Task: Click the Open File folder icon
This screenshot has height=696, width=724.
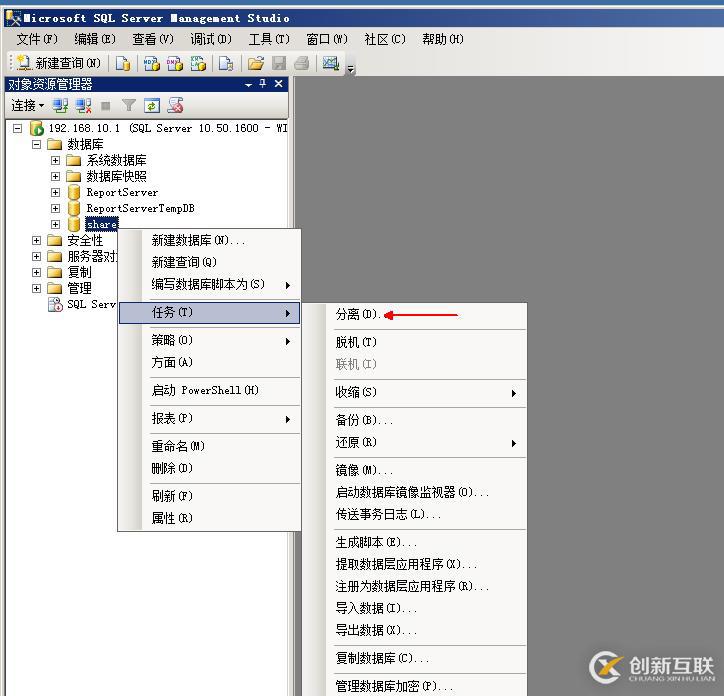Action: (255, 63)
